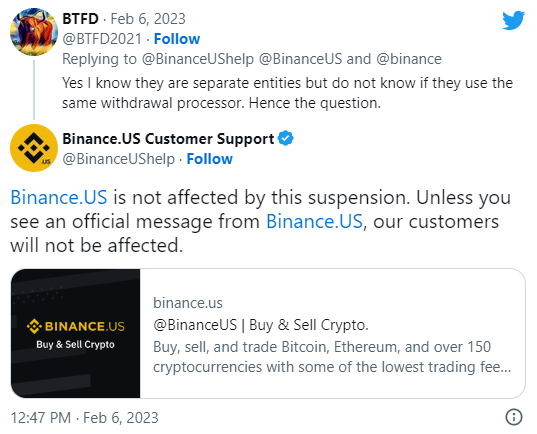Follow the @BinanceUShelp account
The width and height of the screenshot is (537, 434).
(x=210, y=159)
